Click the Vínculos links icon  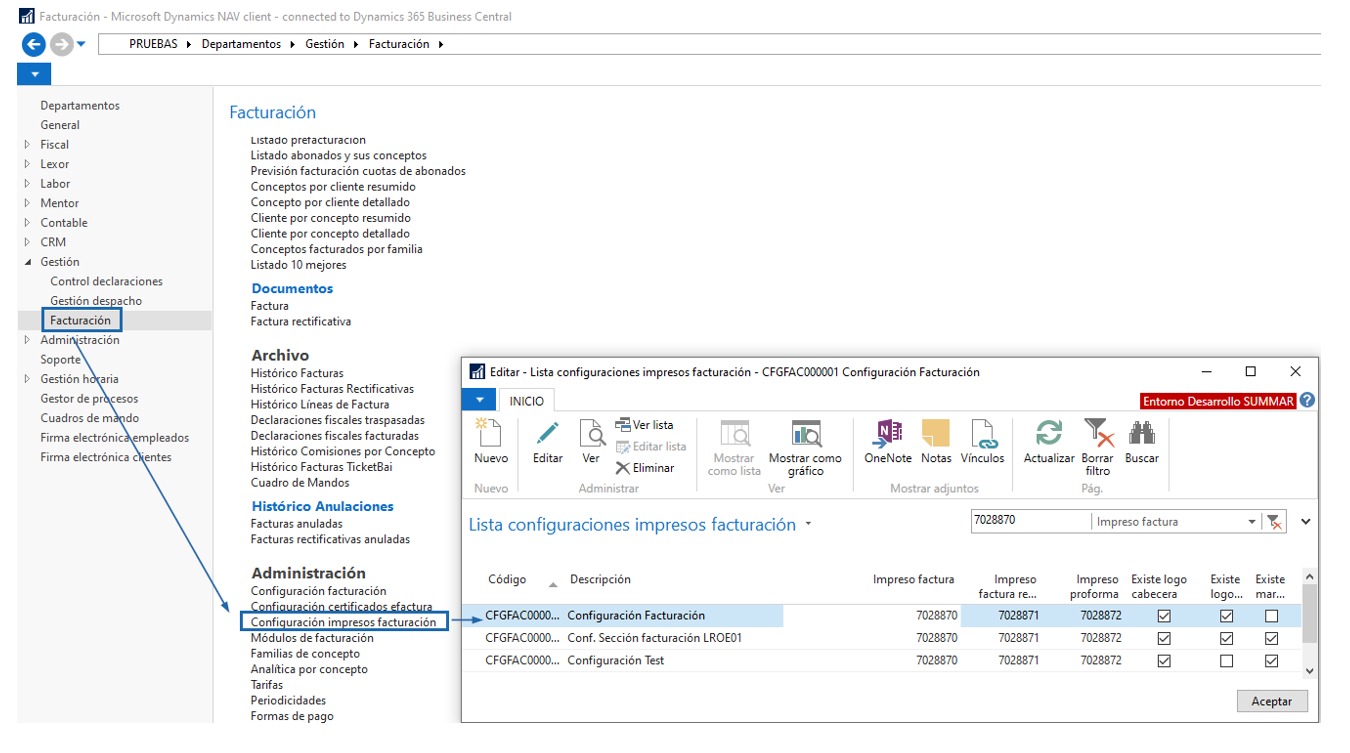(982, 435)
